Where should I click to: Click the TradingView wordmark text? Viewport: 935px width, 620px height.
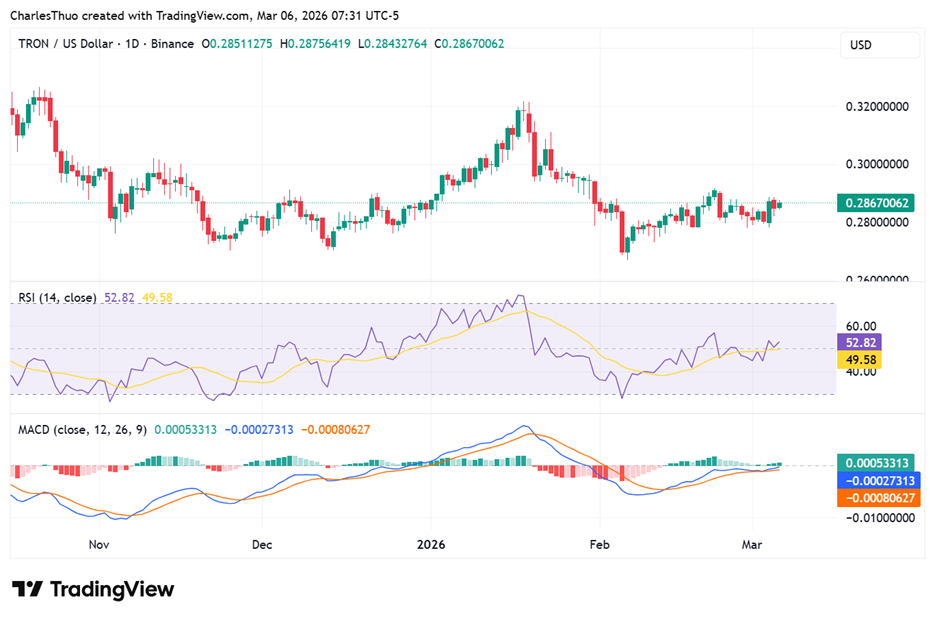[111, 589]
